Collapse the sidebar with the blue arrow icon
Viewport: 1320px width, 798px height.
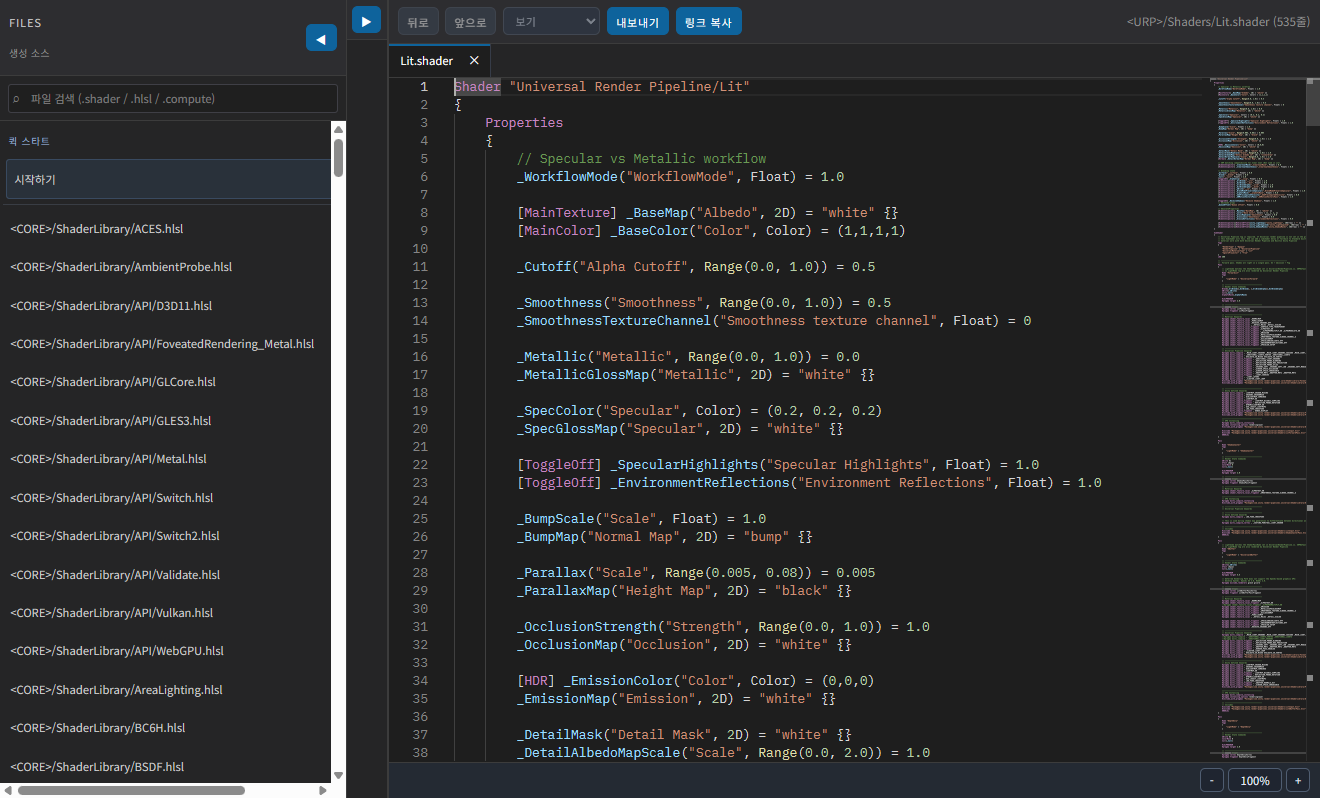[321, 38]
